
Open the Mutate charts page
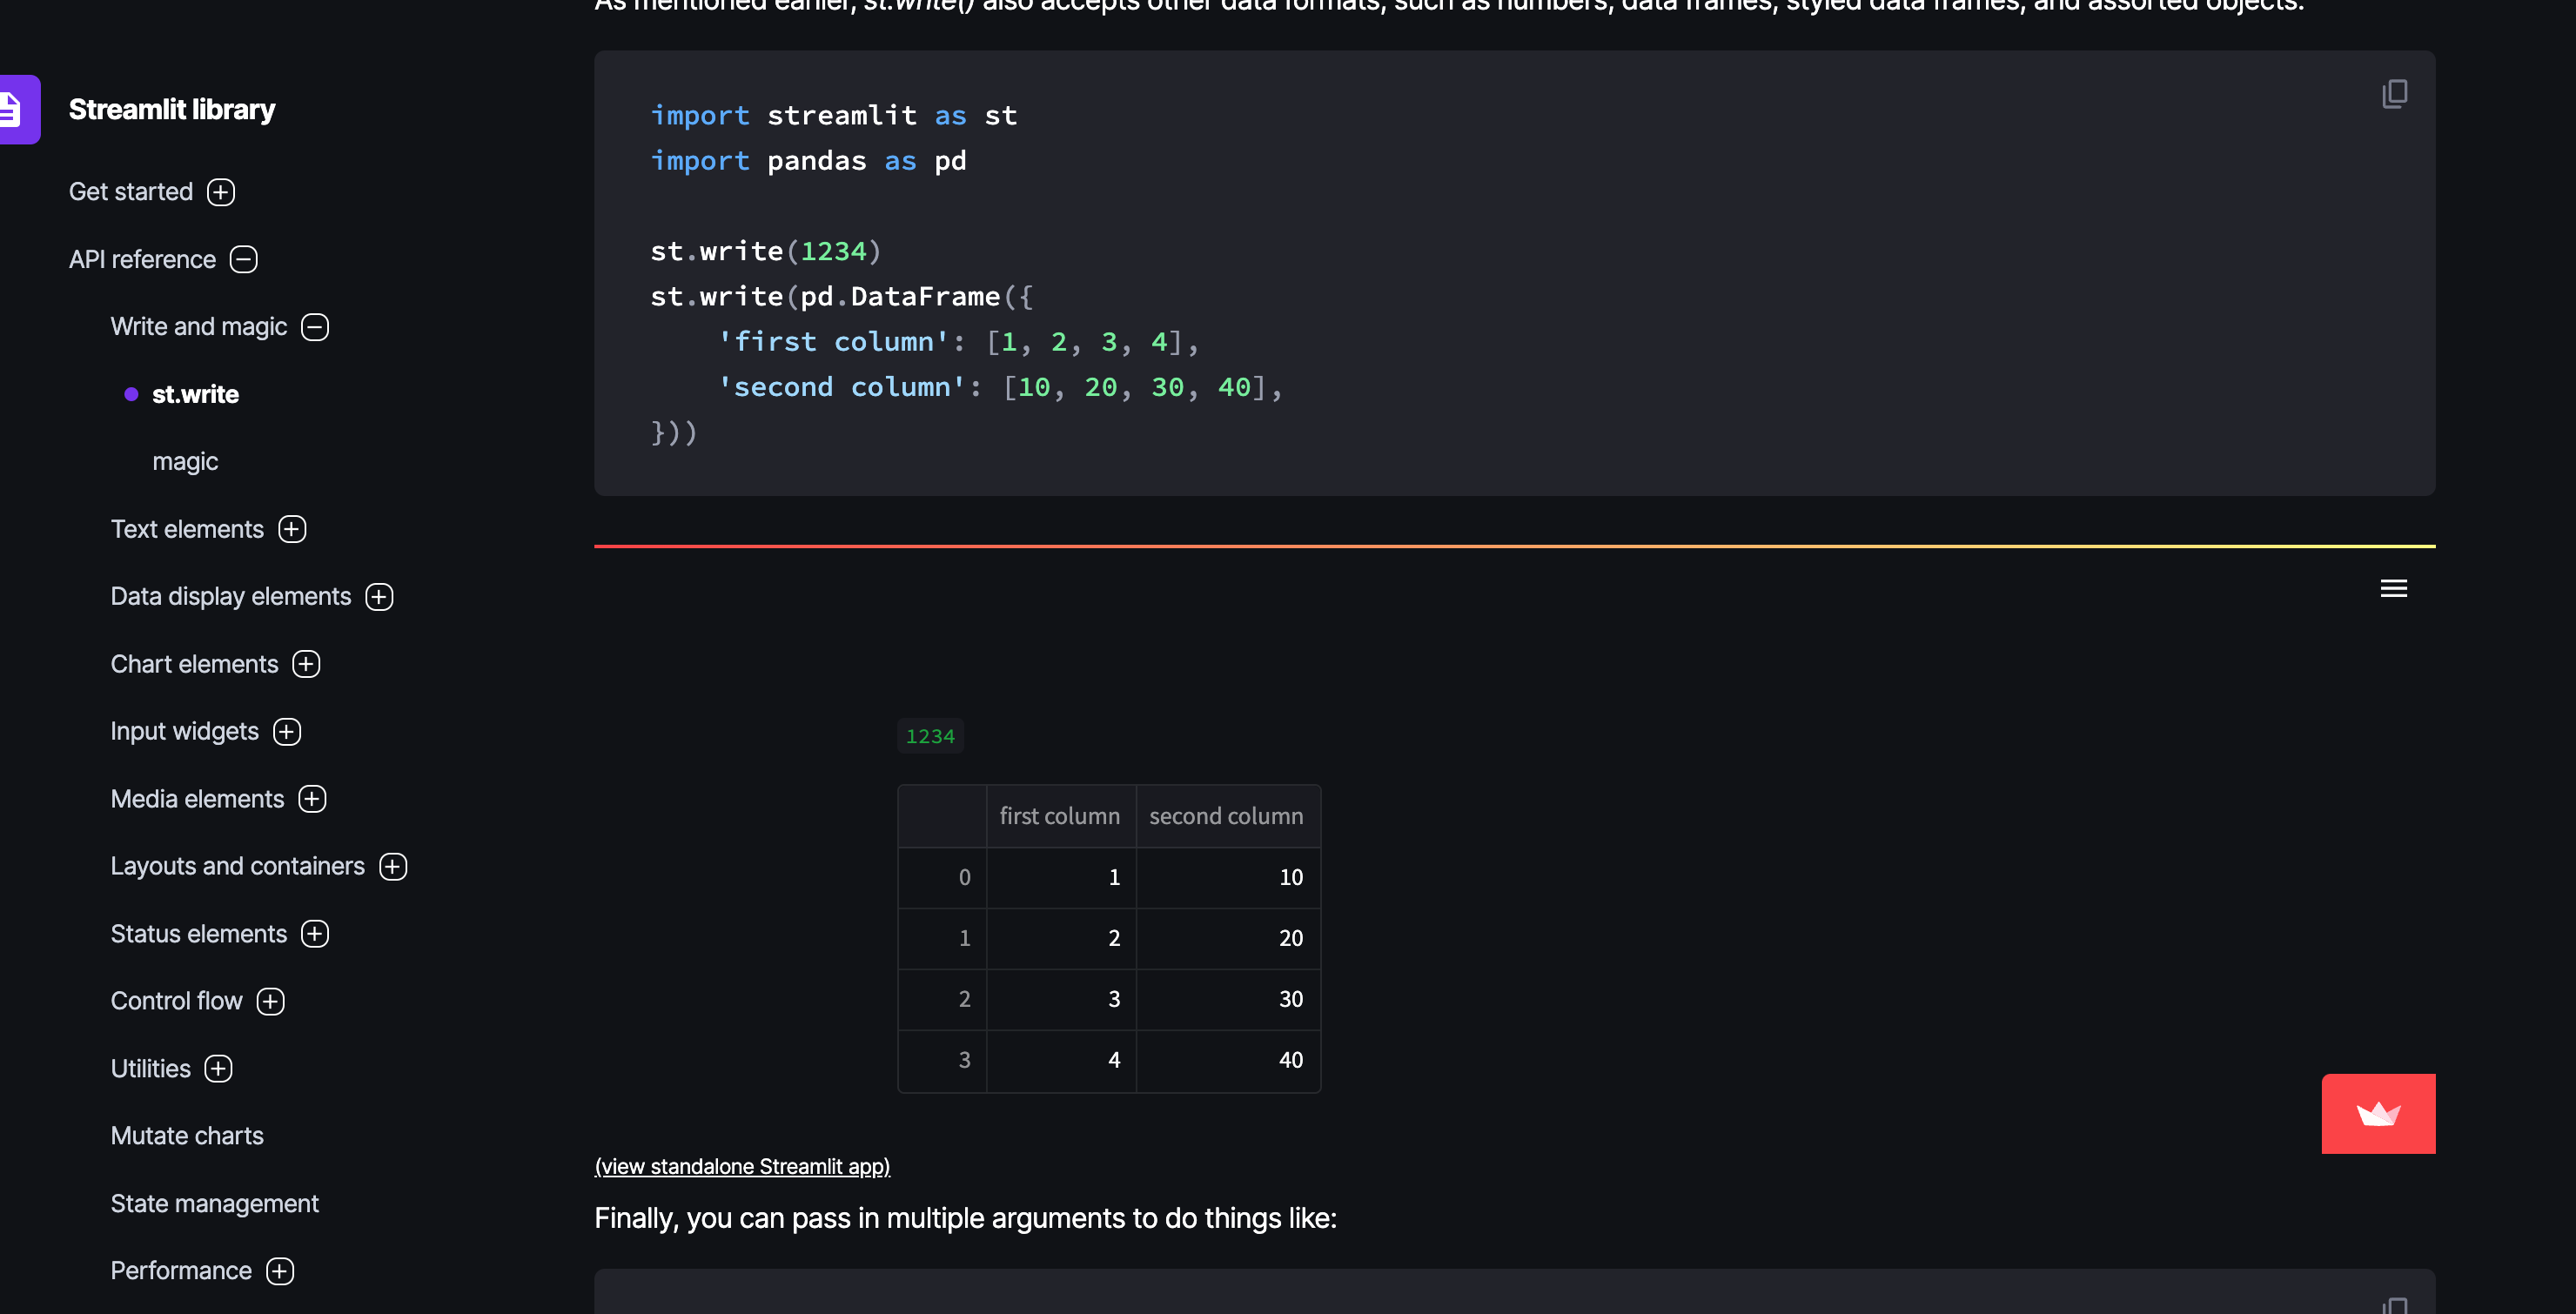[187, 1136]
